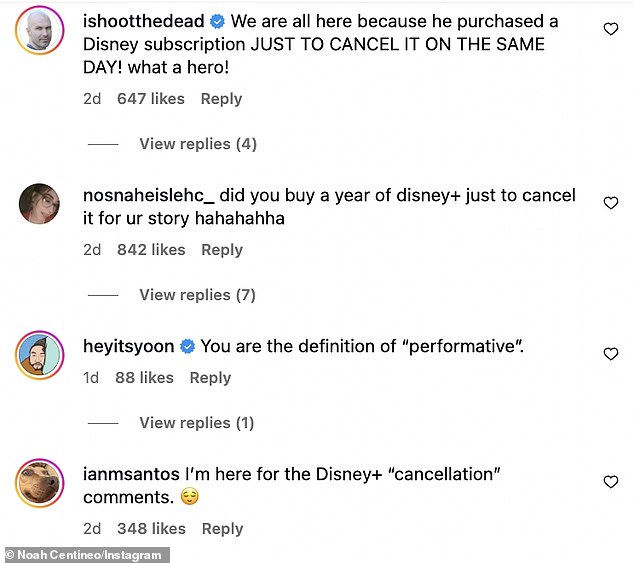Open nosnaheislehc_'s profile picture
The image size is (634, 563).
(40, 204)
